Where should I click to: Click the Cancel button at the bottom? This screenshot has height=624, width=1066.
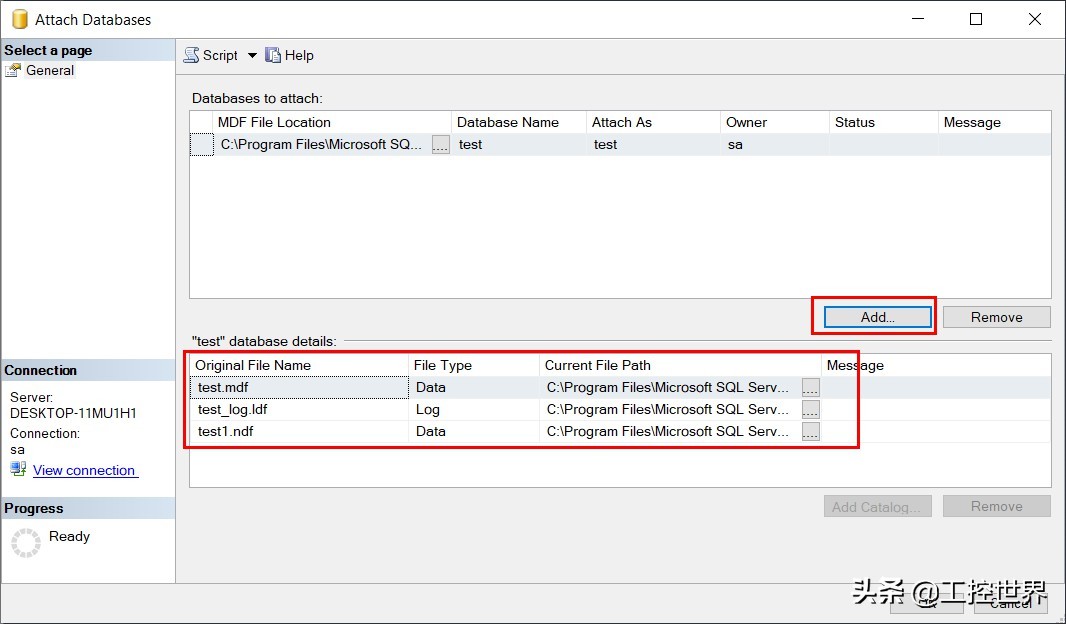click(1010, 604)
